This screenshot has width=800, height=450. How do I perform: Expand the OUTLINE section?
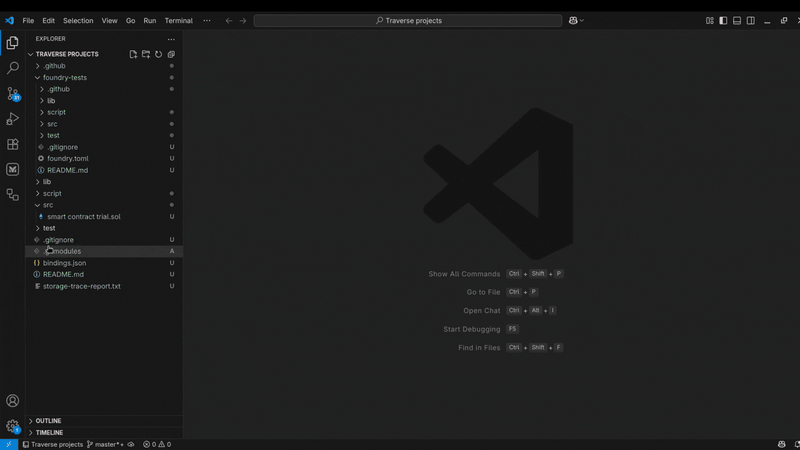point(104,421)
